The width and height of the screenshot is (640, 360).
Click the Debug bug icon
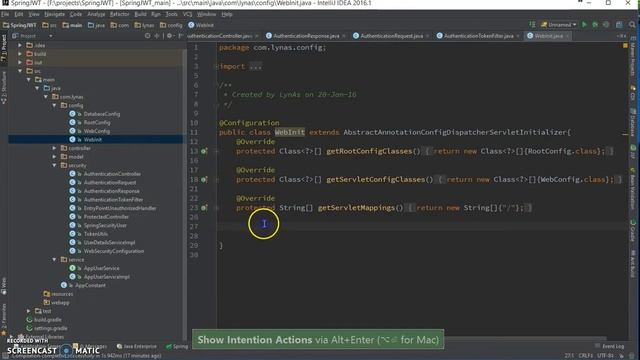click(x=596, y=25)
